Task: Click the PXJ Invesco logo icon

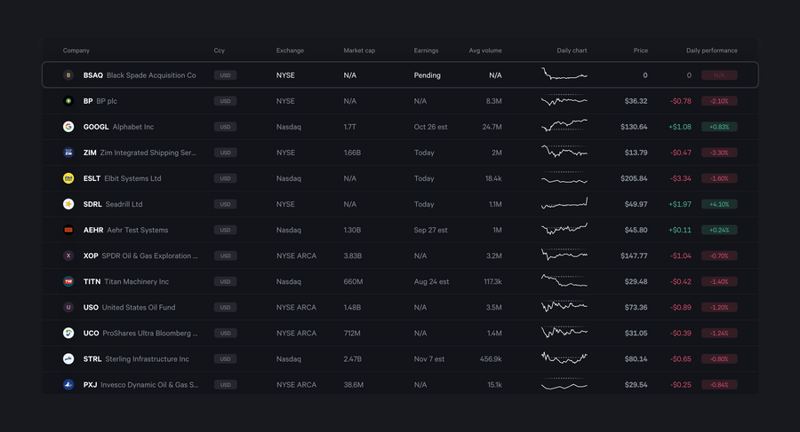Action: (x=68, y=385)
